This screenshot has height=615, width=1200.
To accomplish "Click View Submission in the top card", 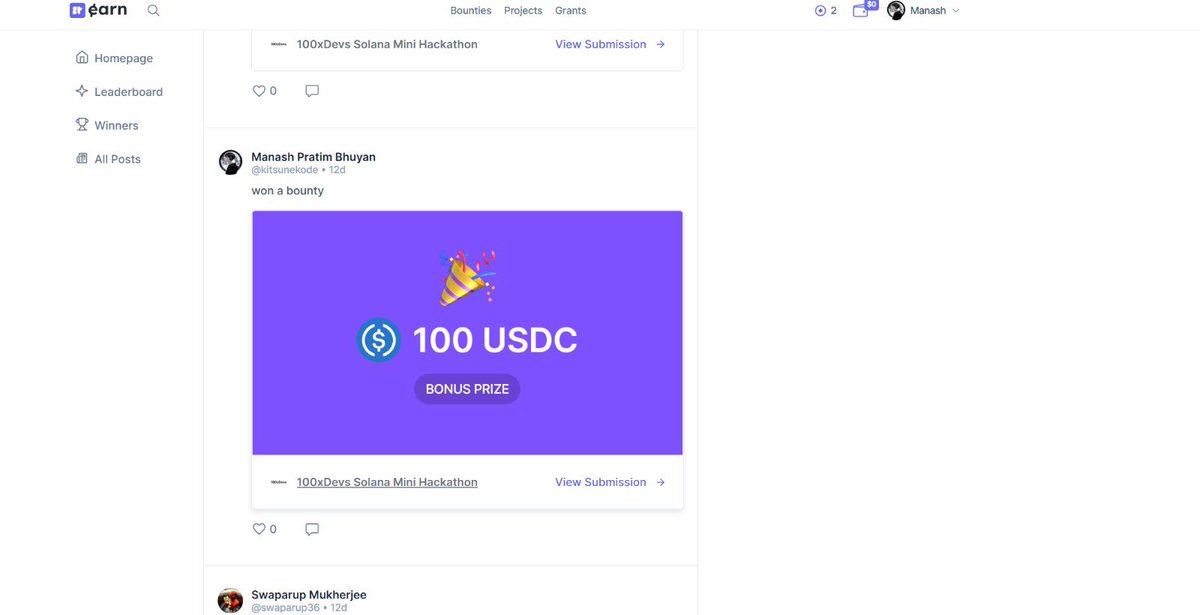I will coord(601,44).
